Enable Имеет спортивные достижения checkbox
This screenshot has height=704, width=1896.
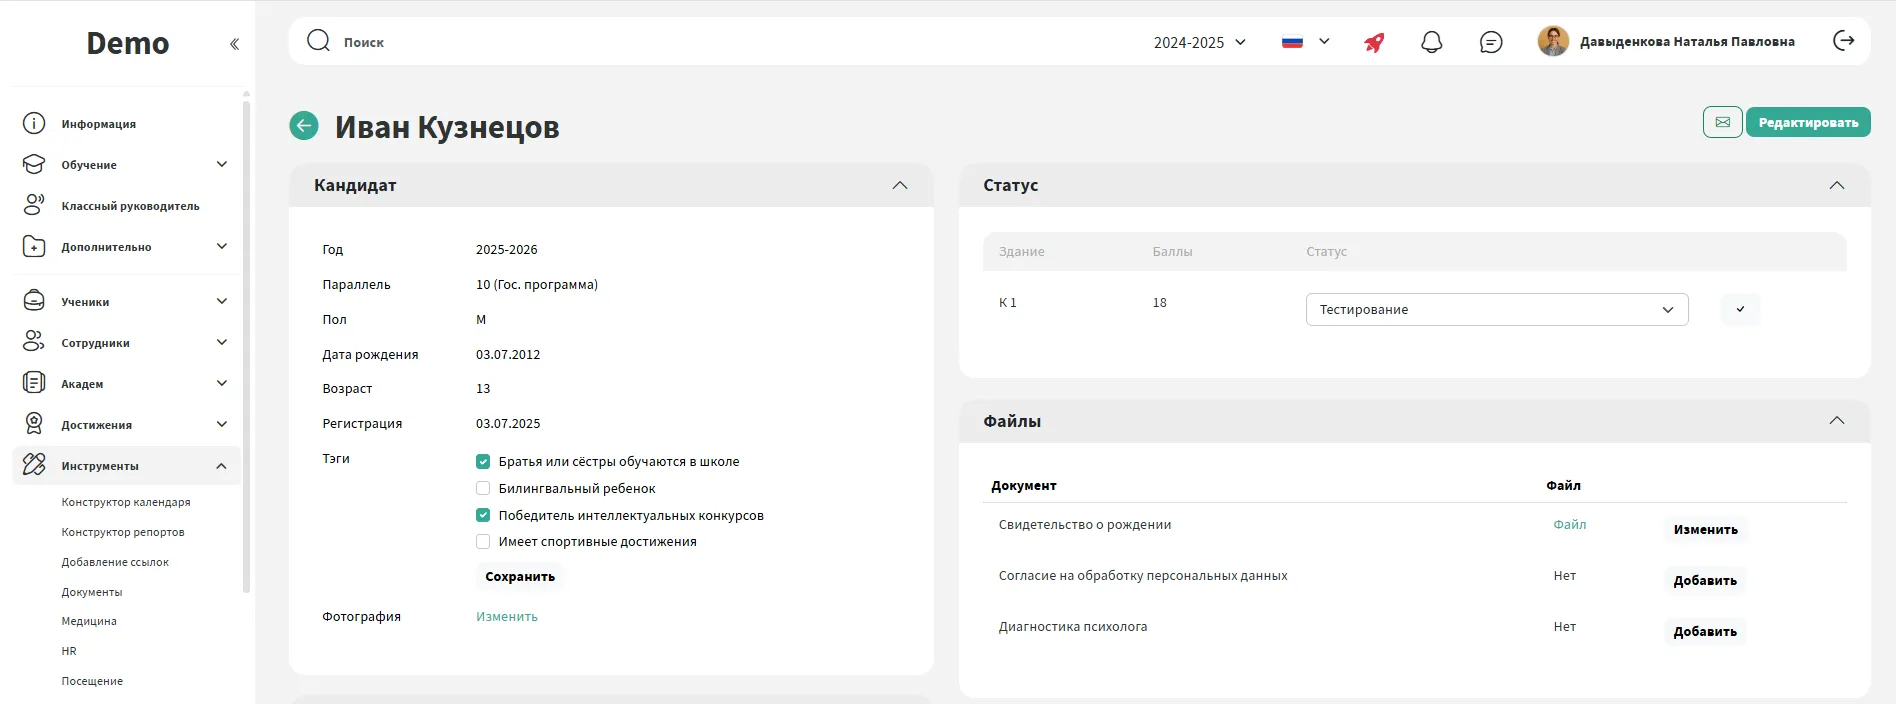pyautogui.click(x=483, y=542)
